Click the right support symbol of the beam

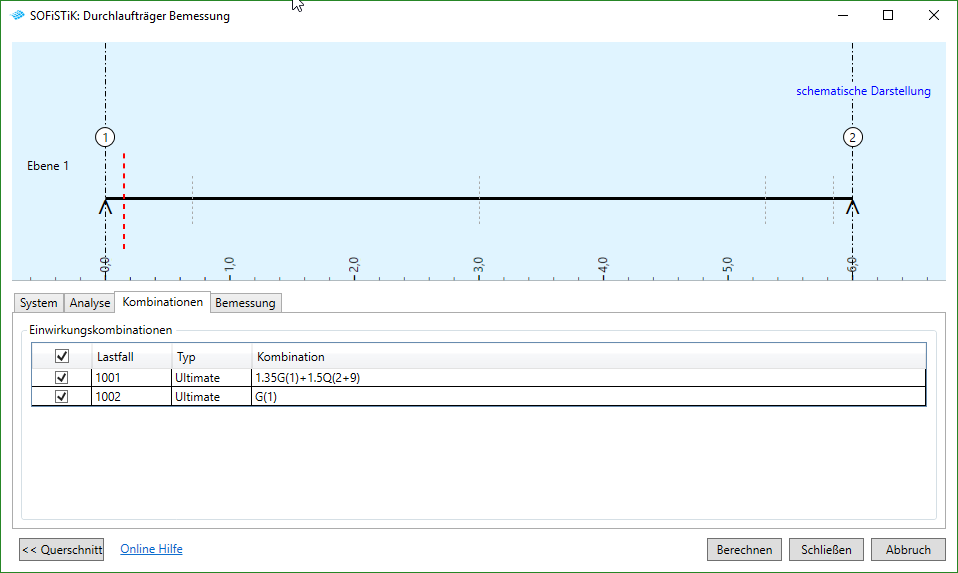[x=852, y=207]
